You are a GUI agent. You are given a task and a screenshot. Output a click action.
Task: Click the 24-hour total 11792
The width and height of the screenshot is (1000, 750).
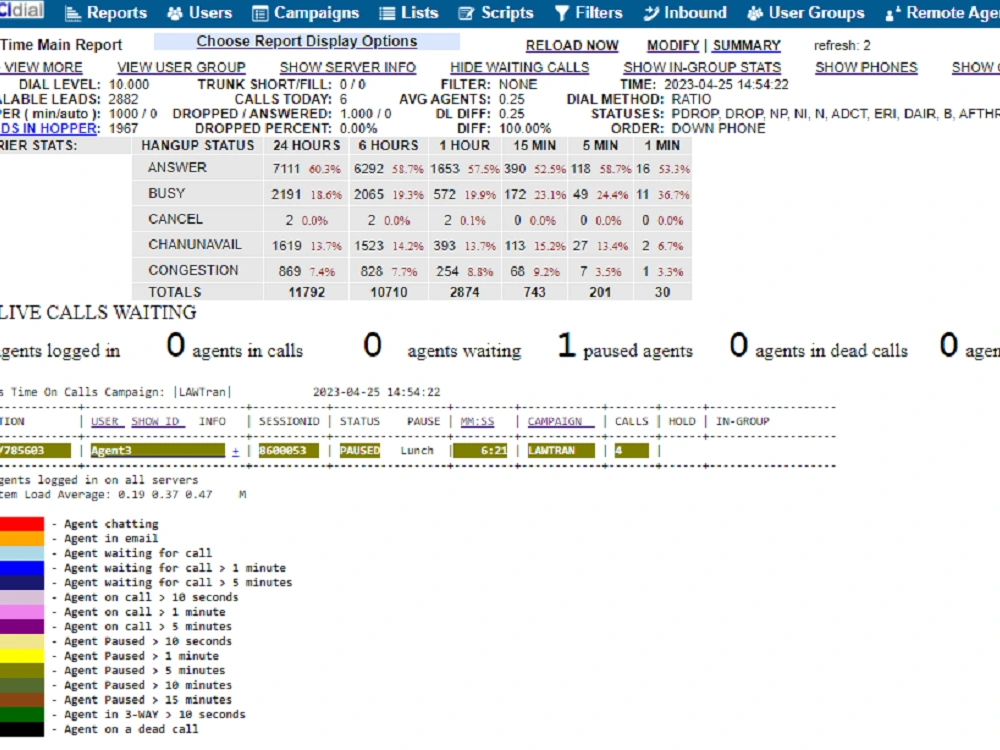[x=307, y=292]
